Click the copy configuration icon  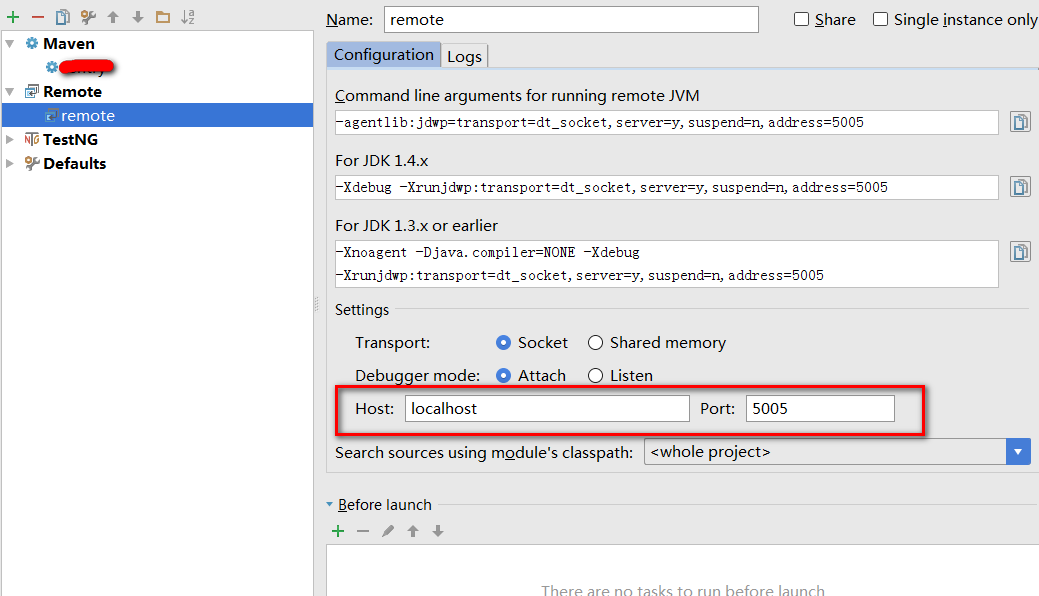click(x=63, y=17)
